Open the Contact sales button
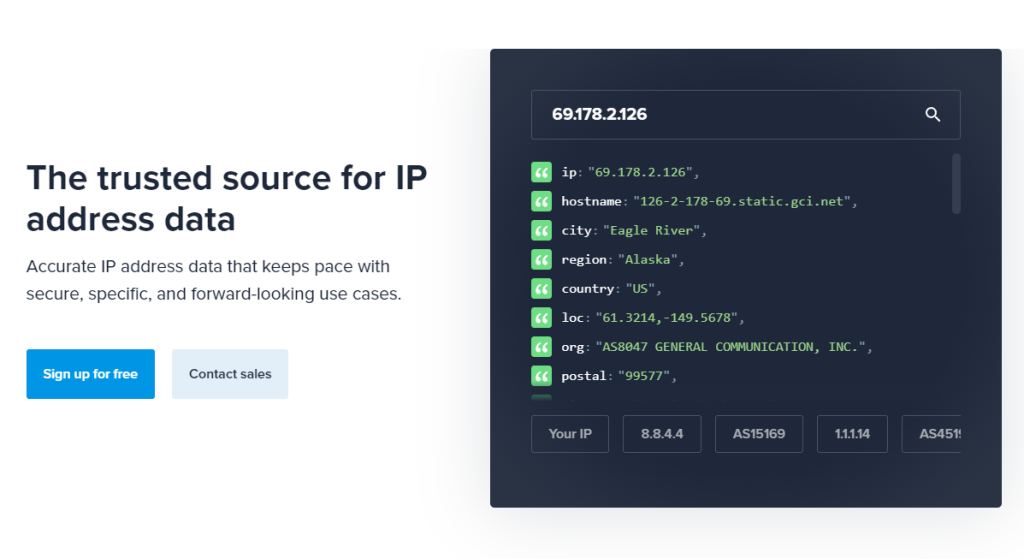Image resolution: width=1024 pixels, height=559 pixels. [230, 374]
